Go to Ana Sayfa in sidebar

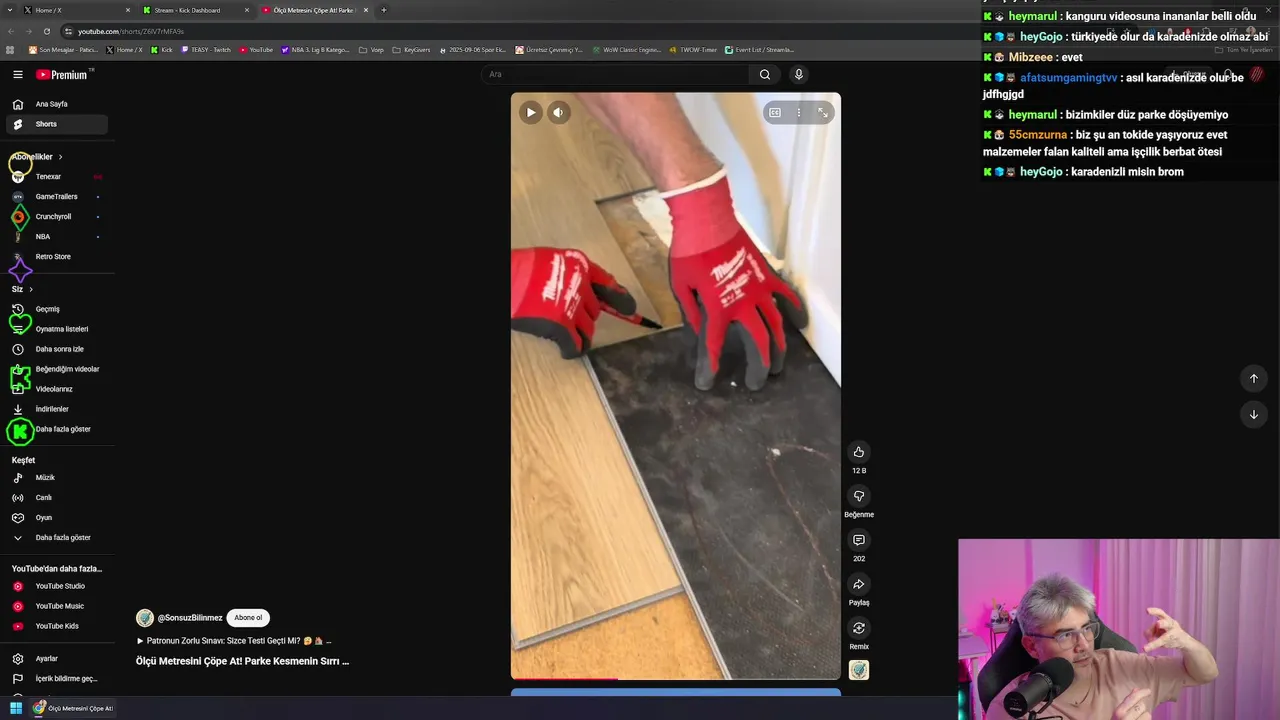[x=56, y=104]
